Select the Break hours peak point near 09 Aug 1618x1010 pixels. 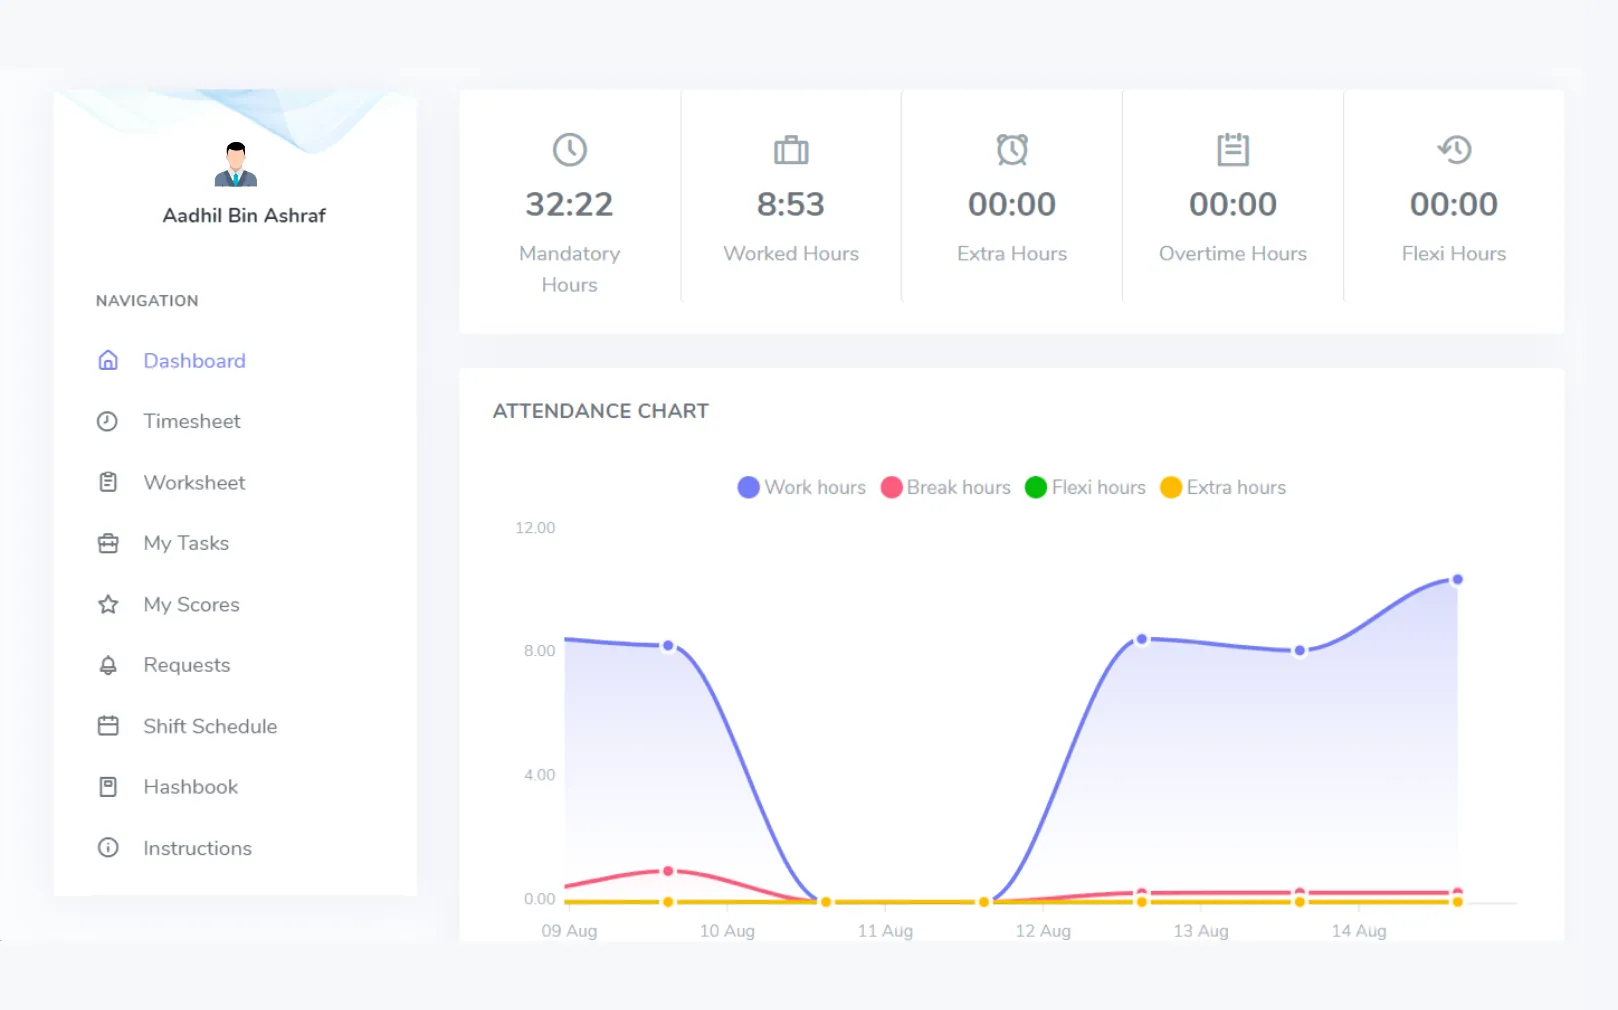668,871
